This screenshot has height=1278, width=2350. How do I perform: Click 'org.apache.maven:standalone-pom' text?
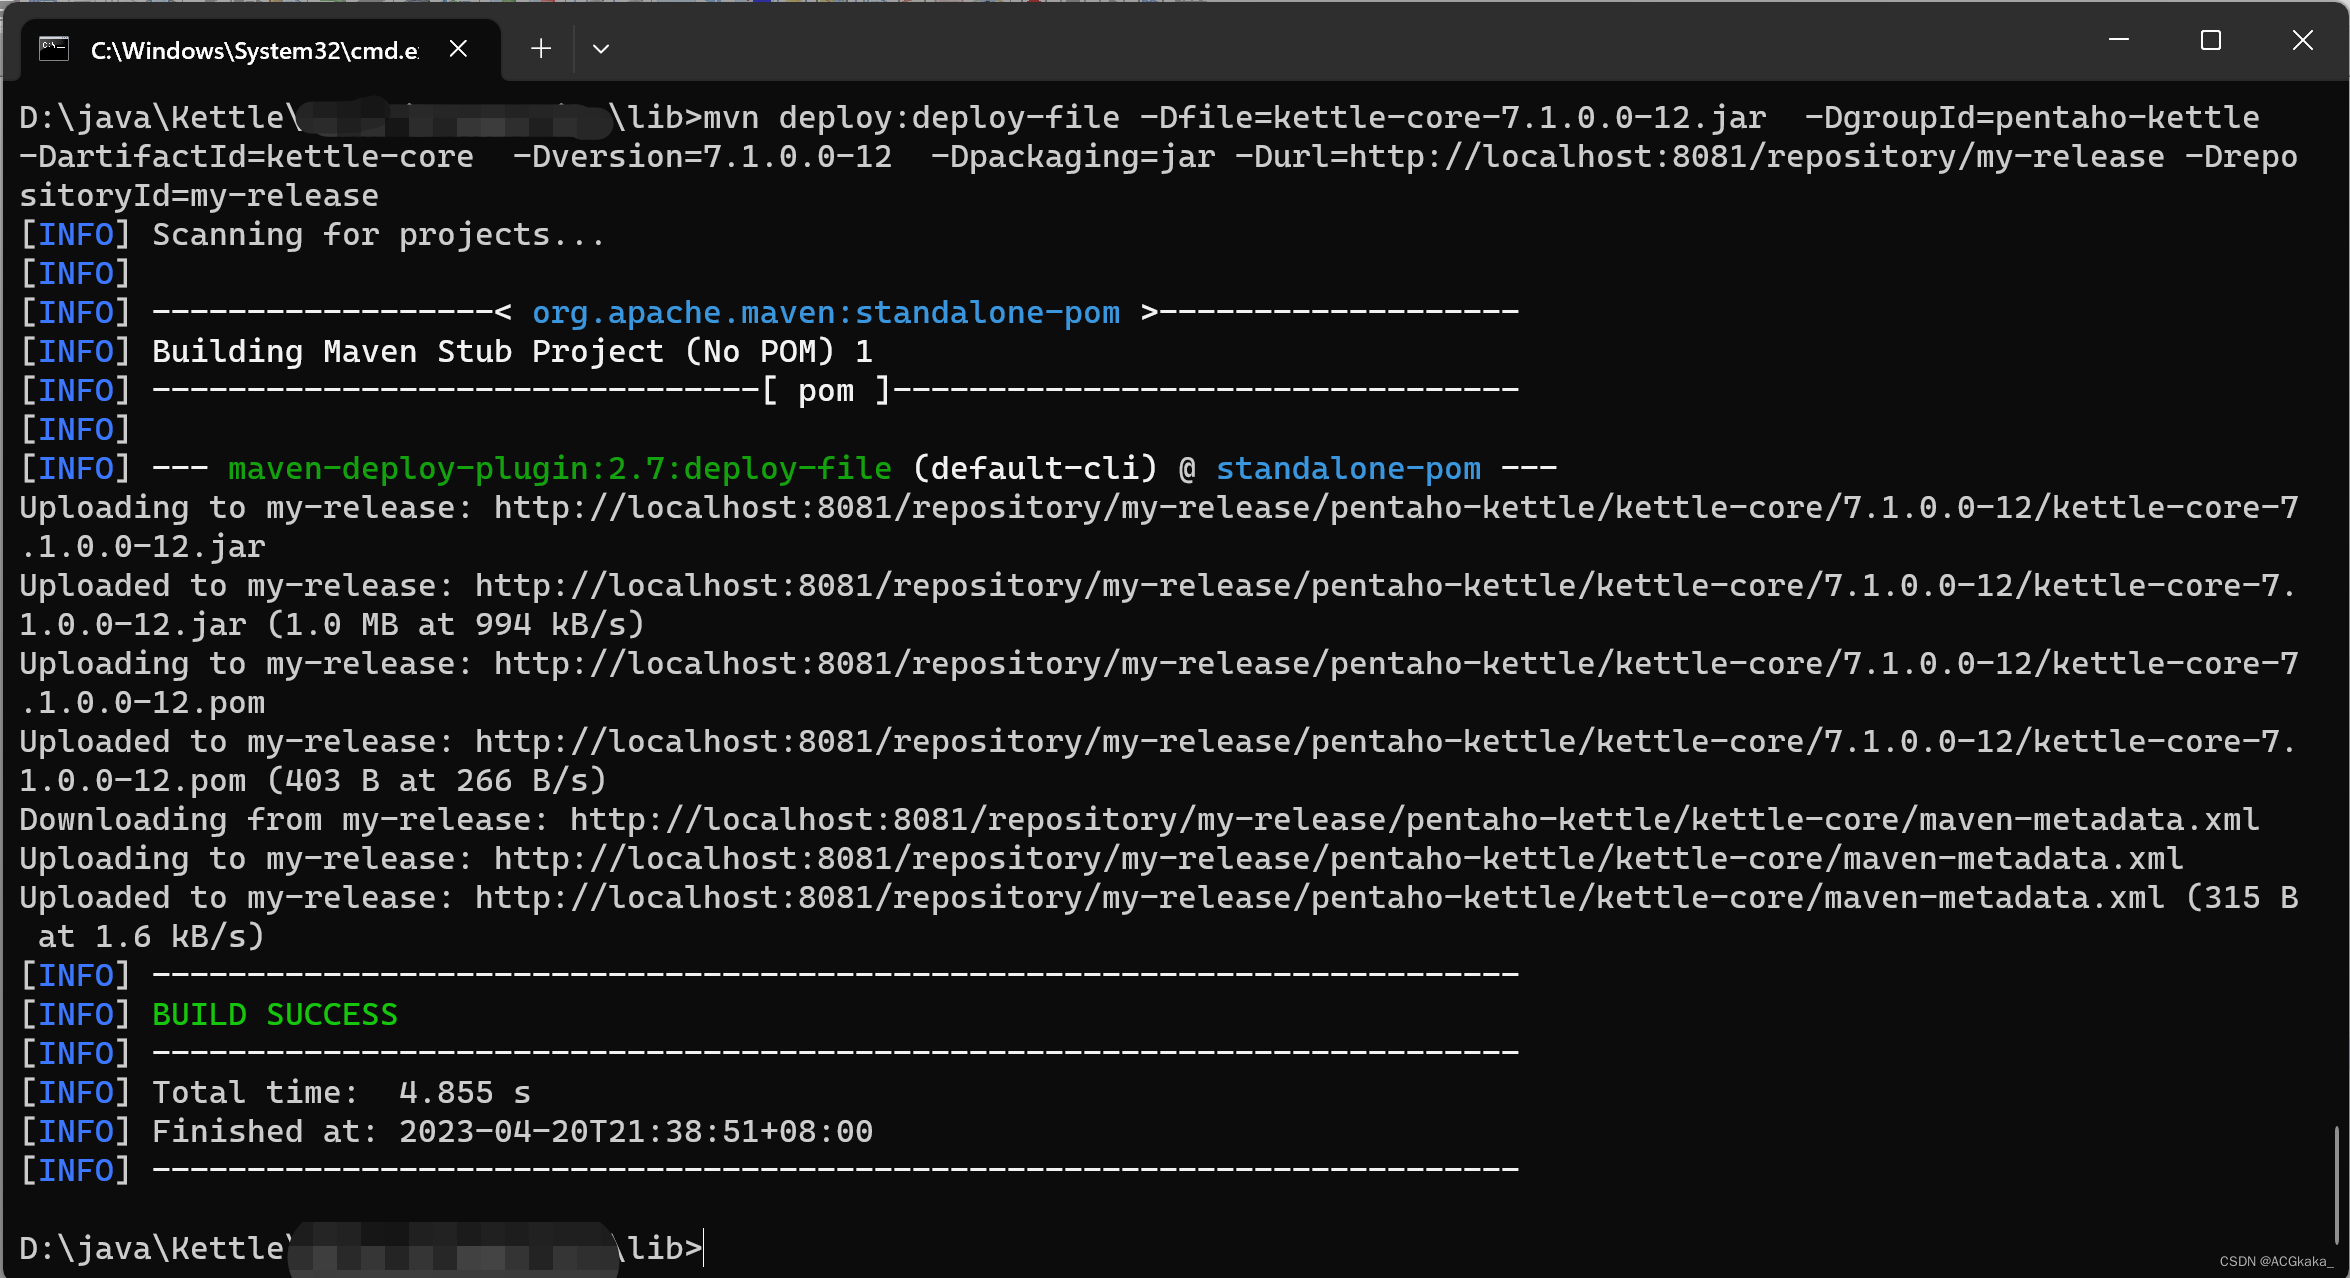pyautogui.click(x=826, y=312)
